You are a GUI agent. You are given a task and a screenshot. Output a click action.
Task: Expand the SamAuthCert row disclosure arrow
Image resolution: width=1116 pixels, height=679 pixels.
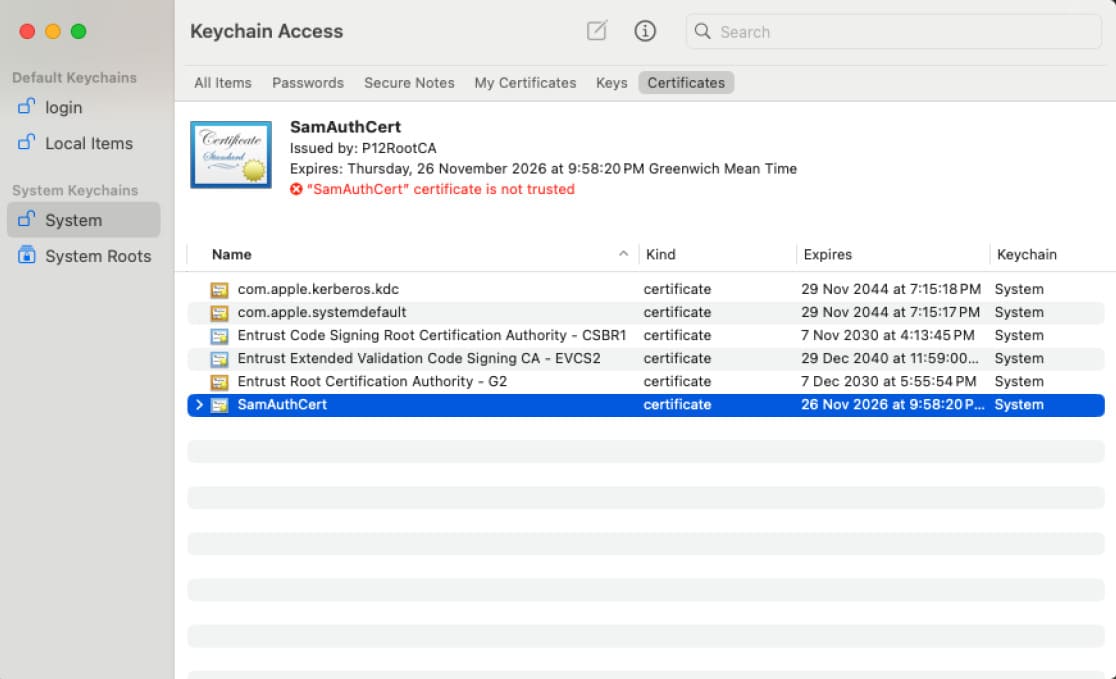pos(199,405)
